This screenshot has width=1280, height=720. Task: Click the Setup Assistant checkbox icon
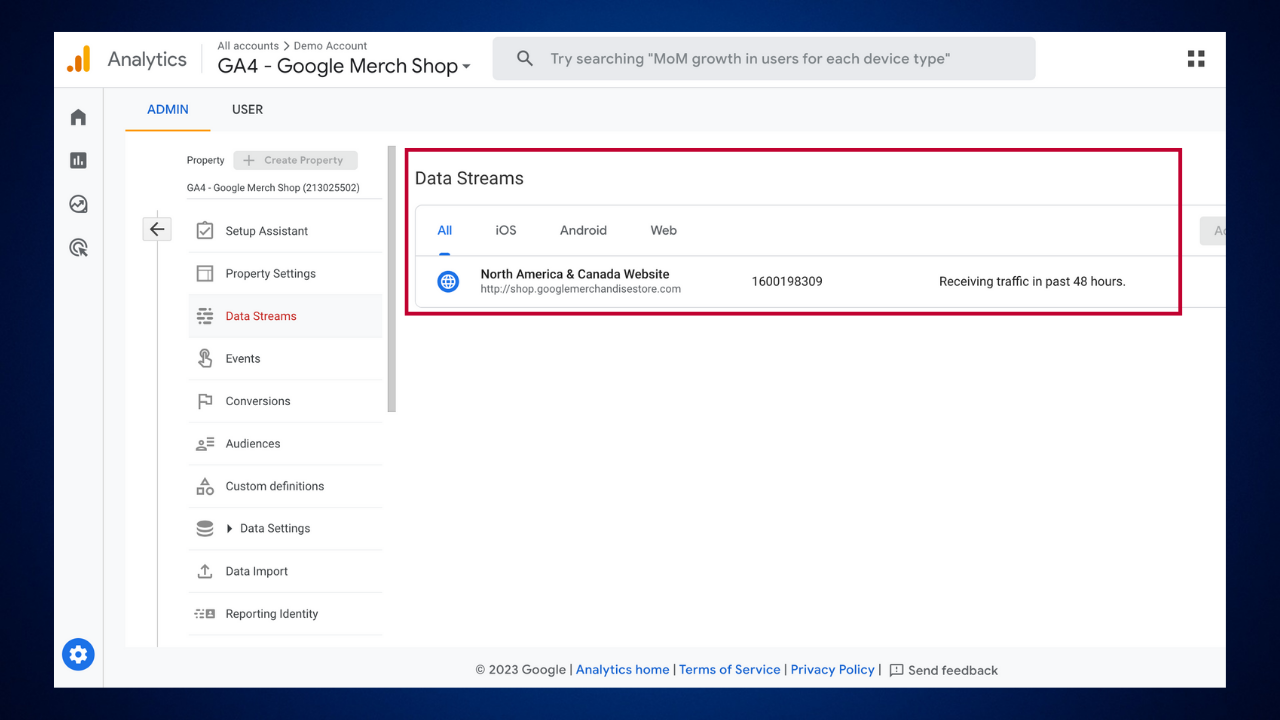[205, 231]
